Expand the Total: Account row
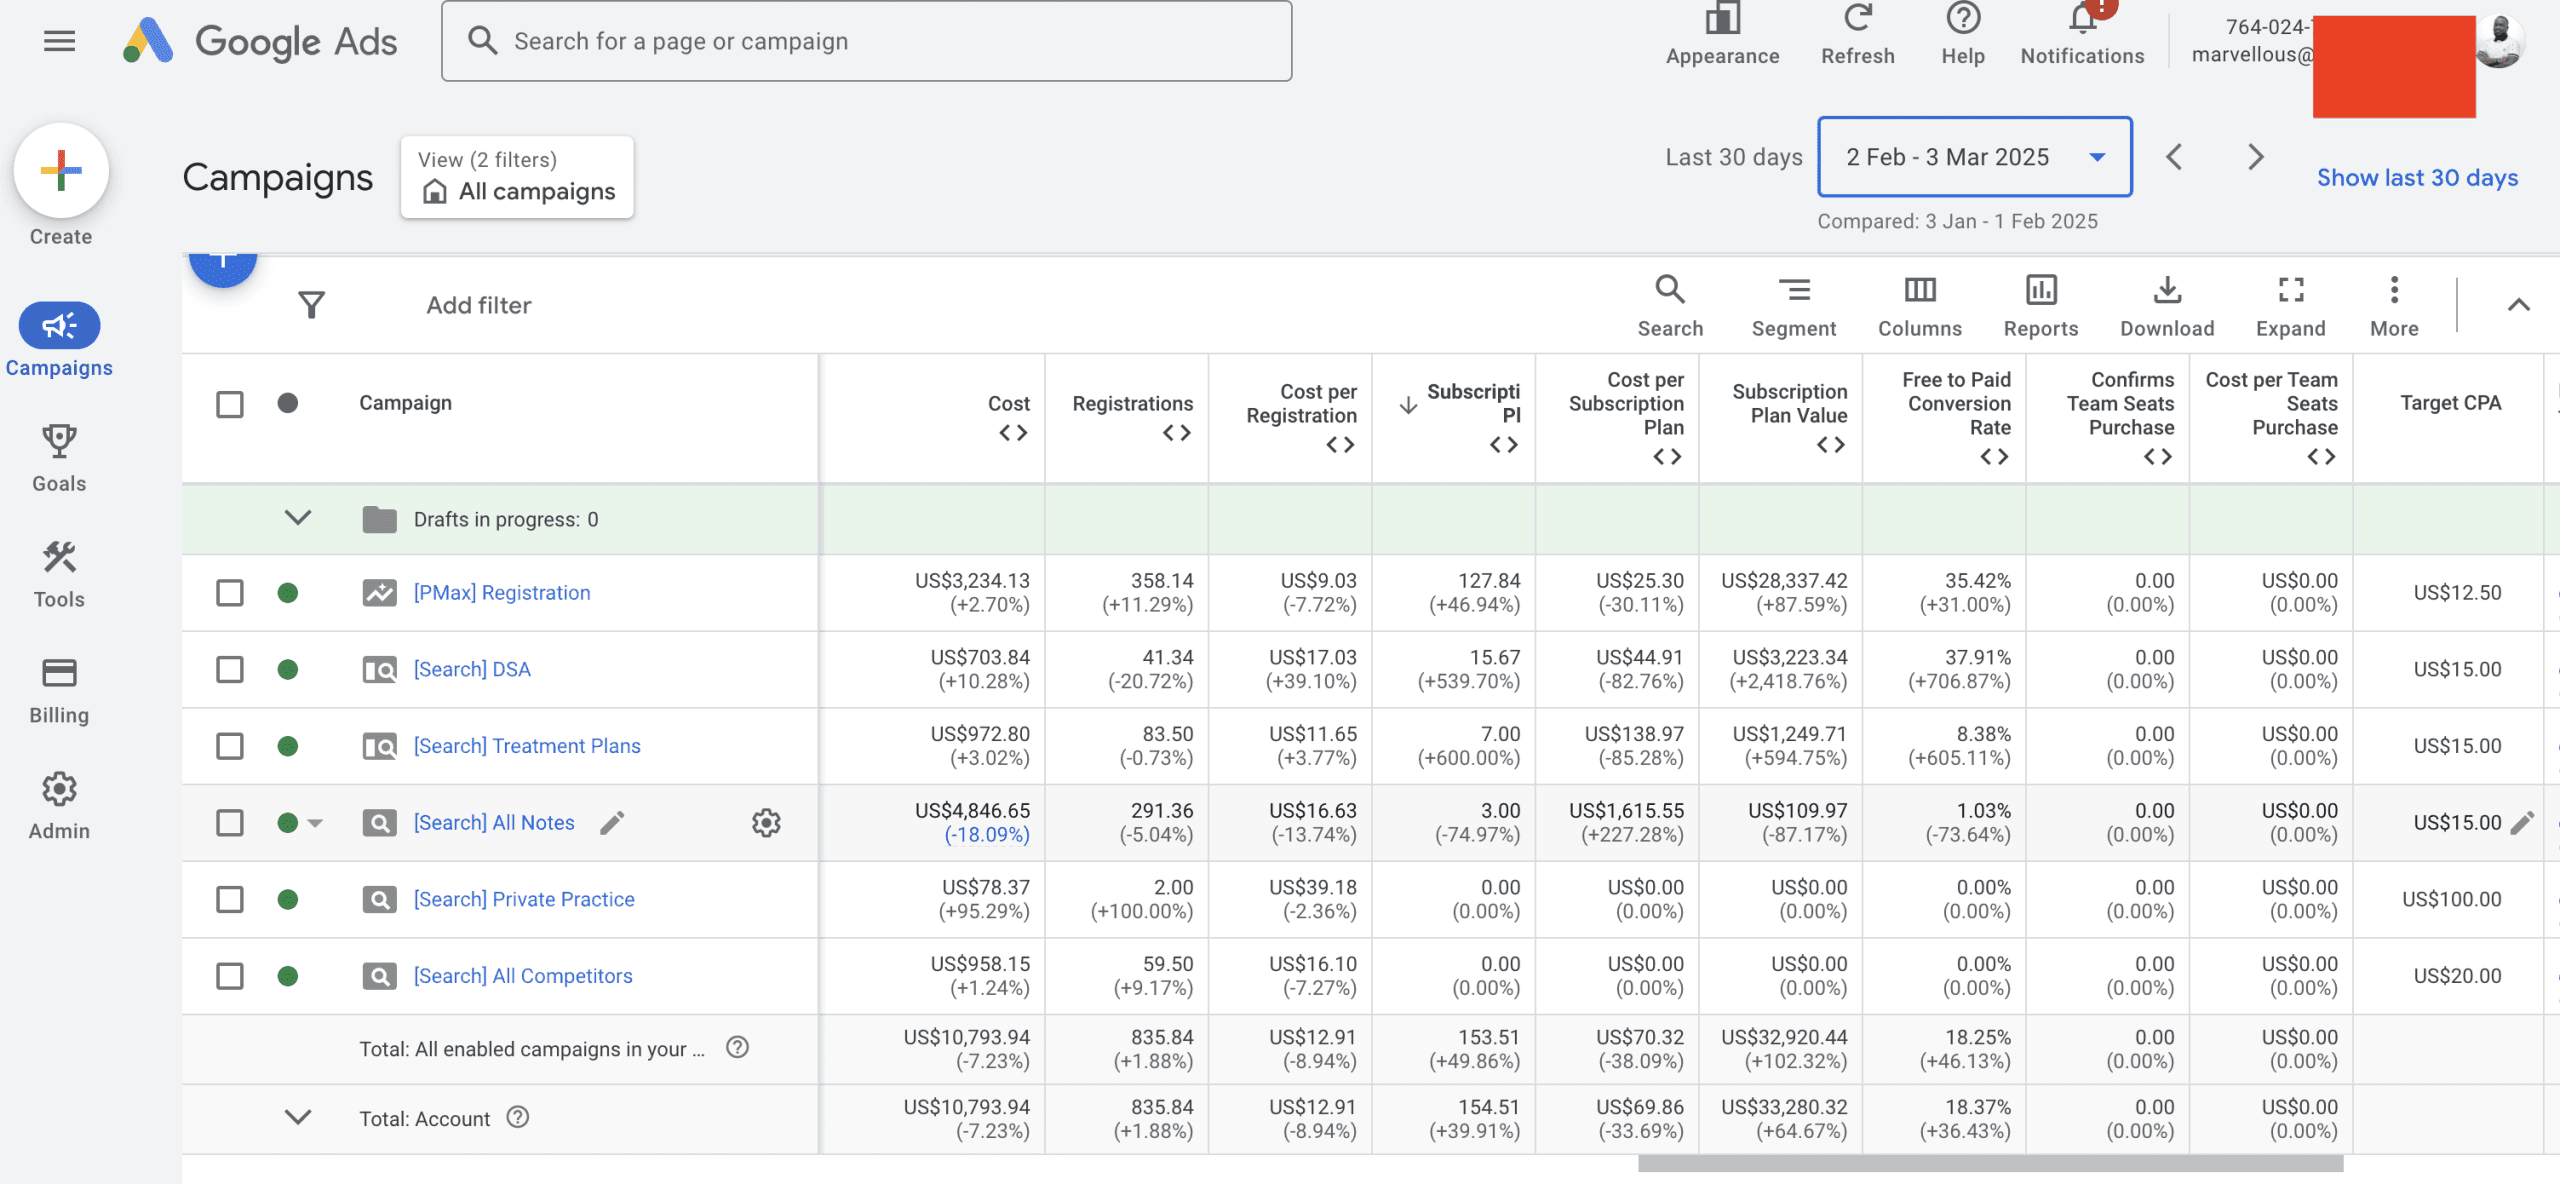 [298, 1117]
